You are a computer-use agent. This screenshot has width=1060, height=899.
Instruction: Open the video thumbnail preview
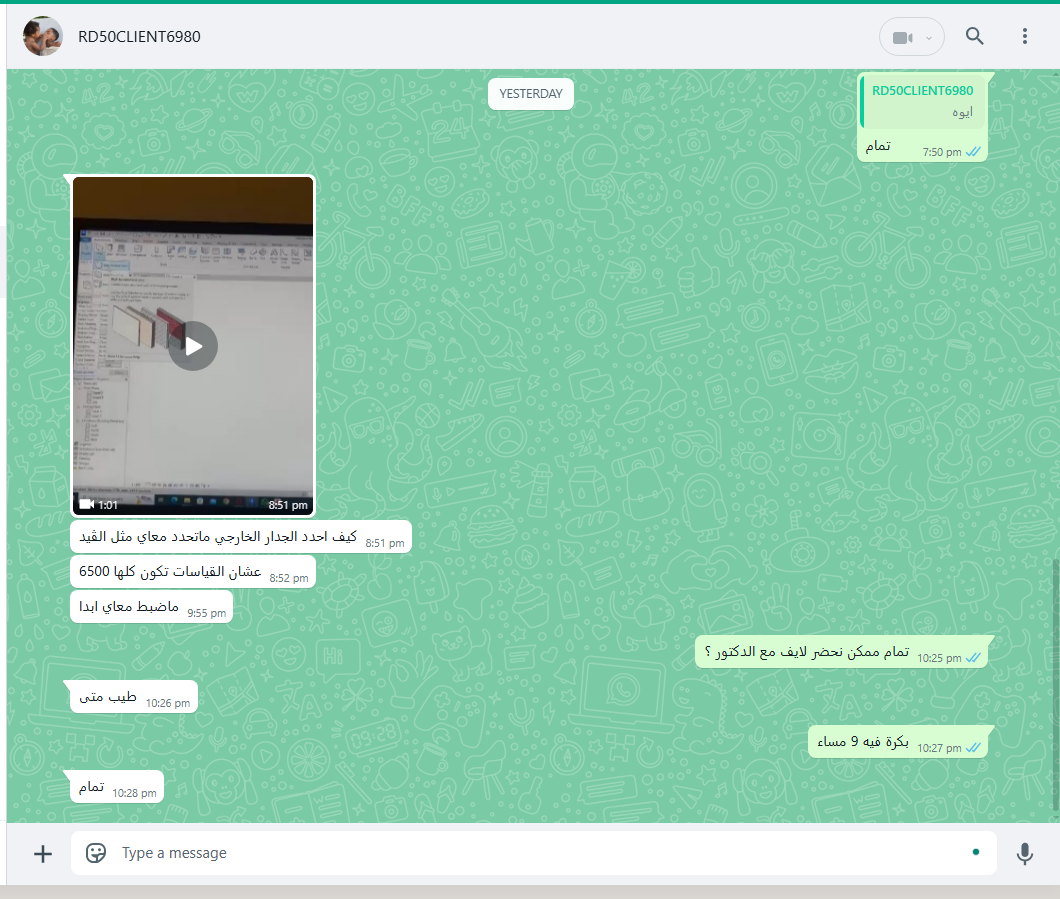coord(193,345)
